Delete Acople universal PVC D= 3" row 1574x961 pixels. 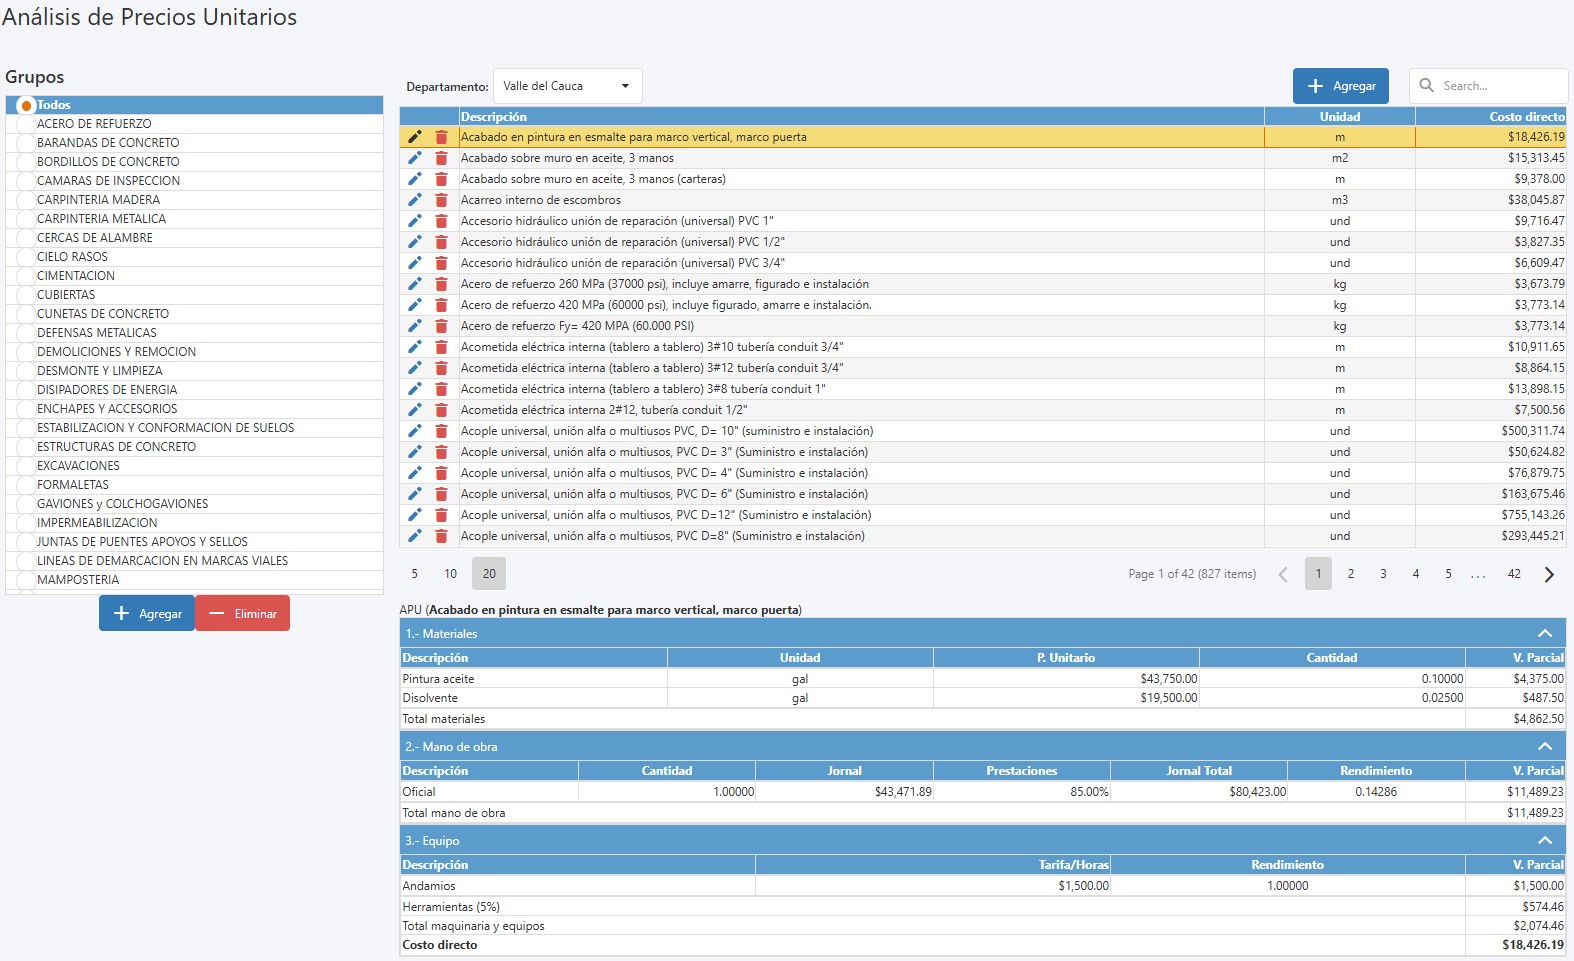point(441,452)
